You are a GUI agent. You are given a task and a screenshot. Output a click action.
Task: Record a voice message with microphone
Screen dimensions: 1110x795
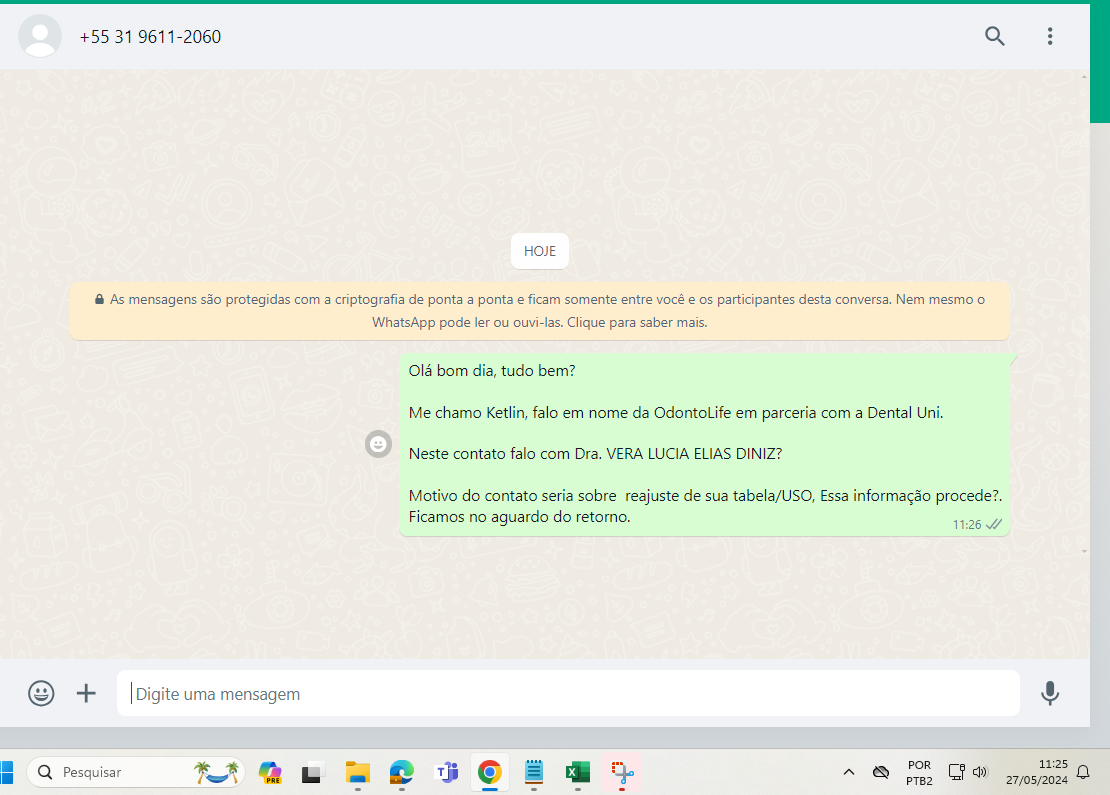pyautogui.click(x=1049, y=693)
